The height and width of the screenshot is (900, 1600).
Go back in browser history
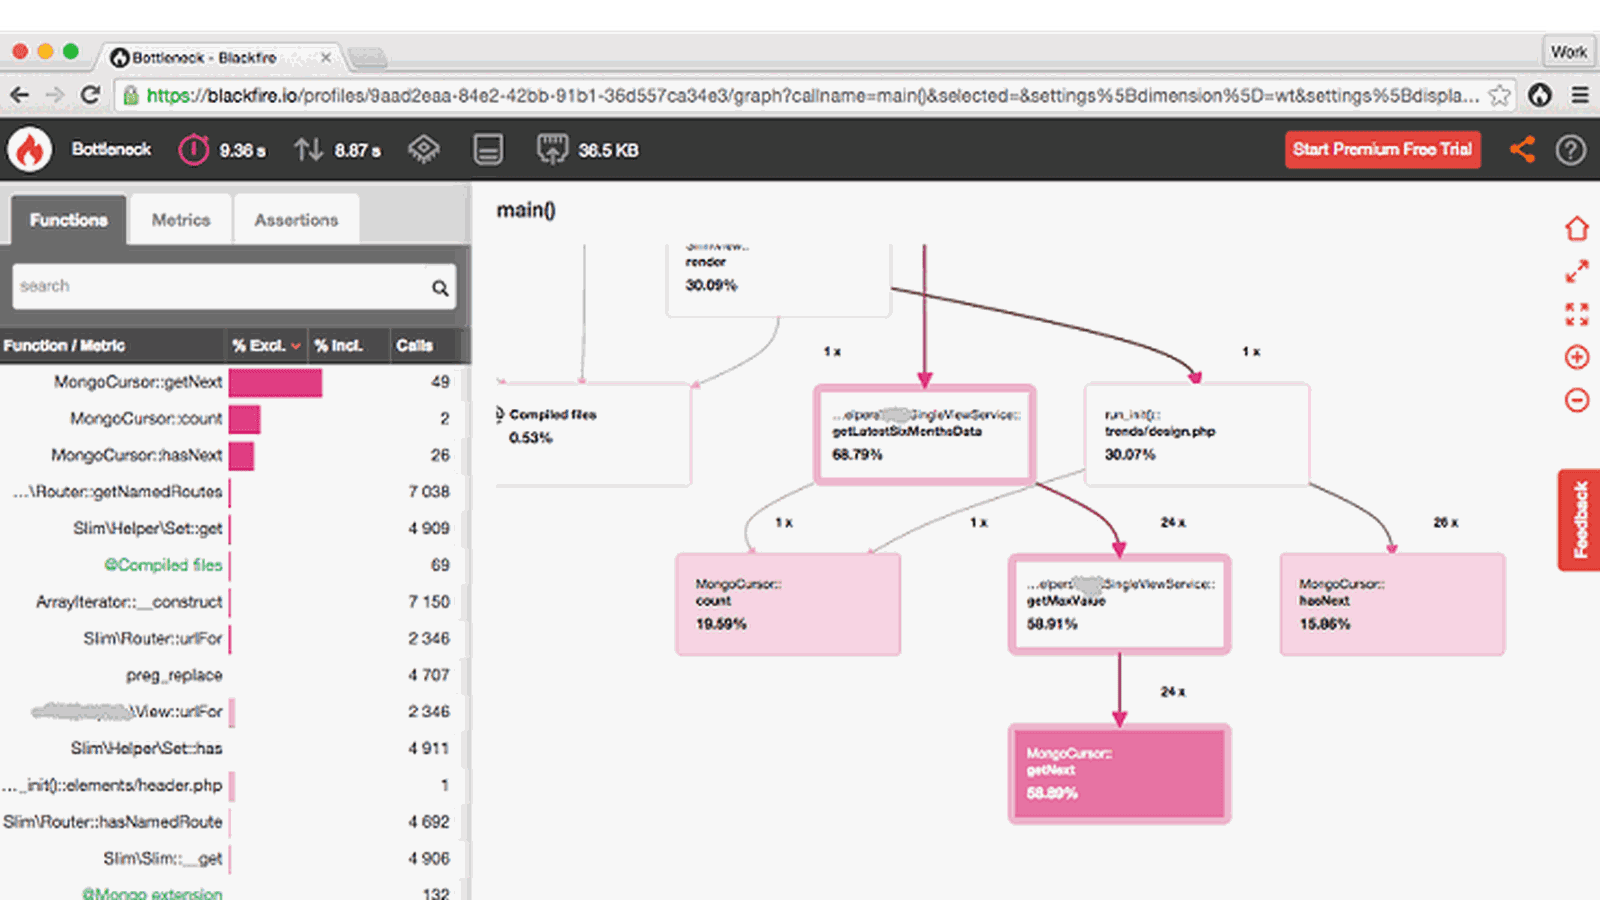[x=19, y=95]
